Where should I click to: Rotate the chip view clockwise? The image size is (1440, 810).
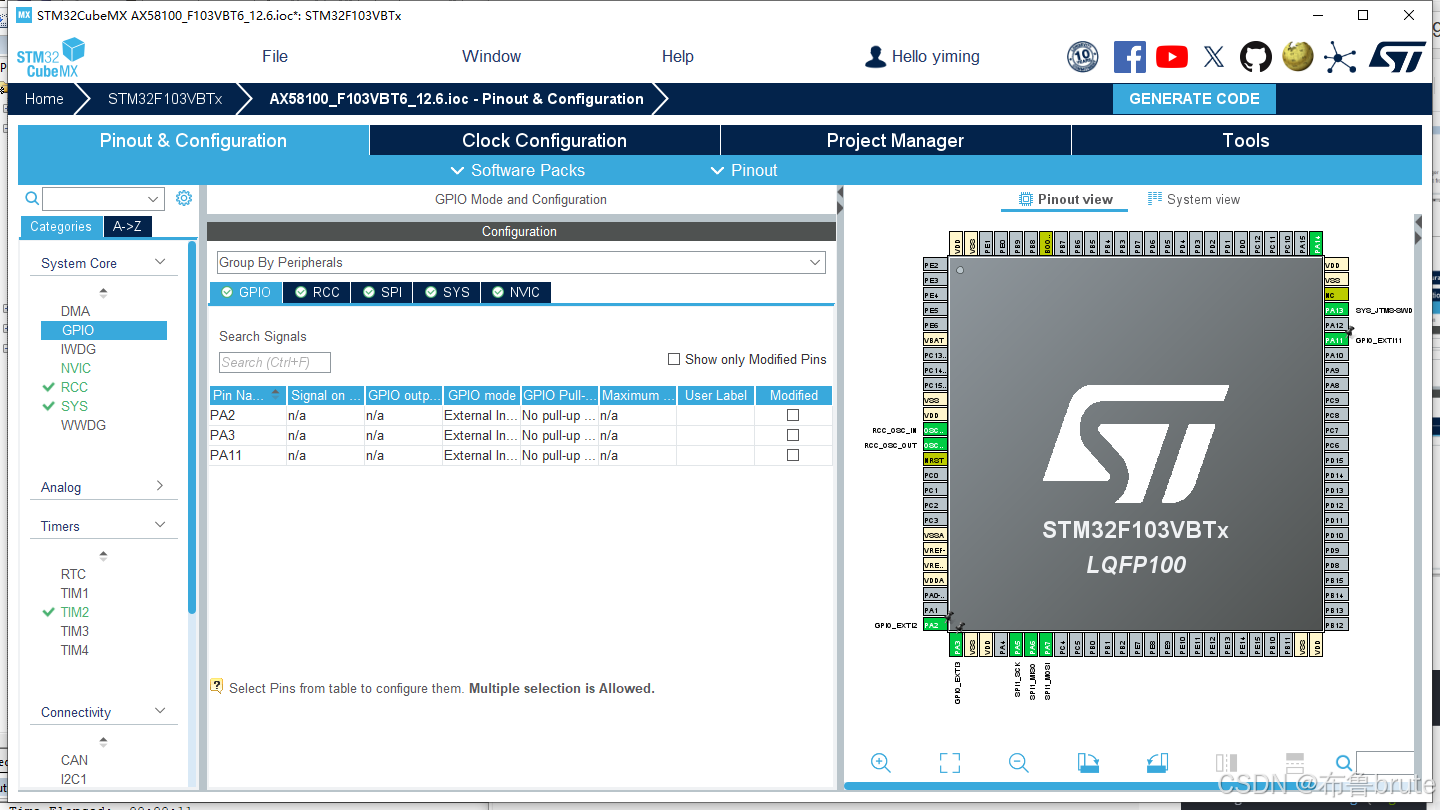pyautogui.click(x=1088, y=763)
